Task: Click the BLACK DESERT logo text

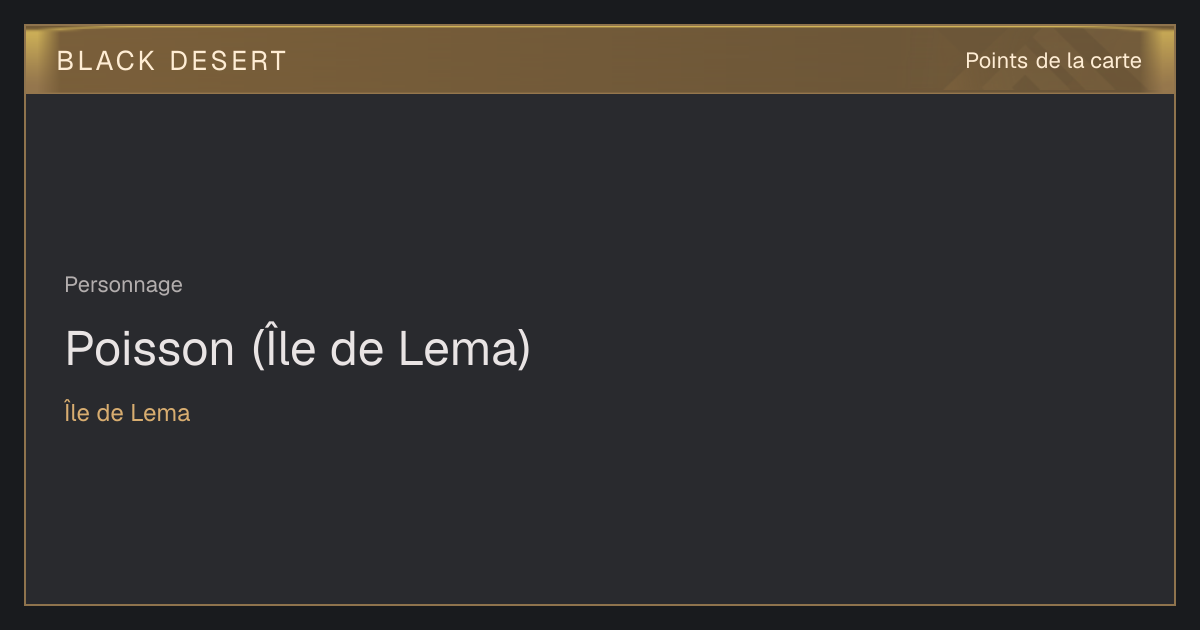Action: click(172, 61)
